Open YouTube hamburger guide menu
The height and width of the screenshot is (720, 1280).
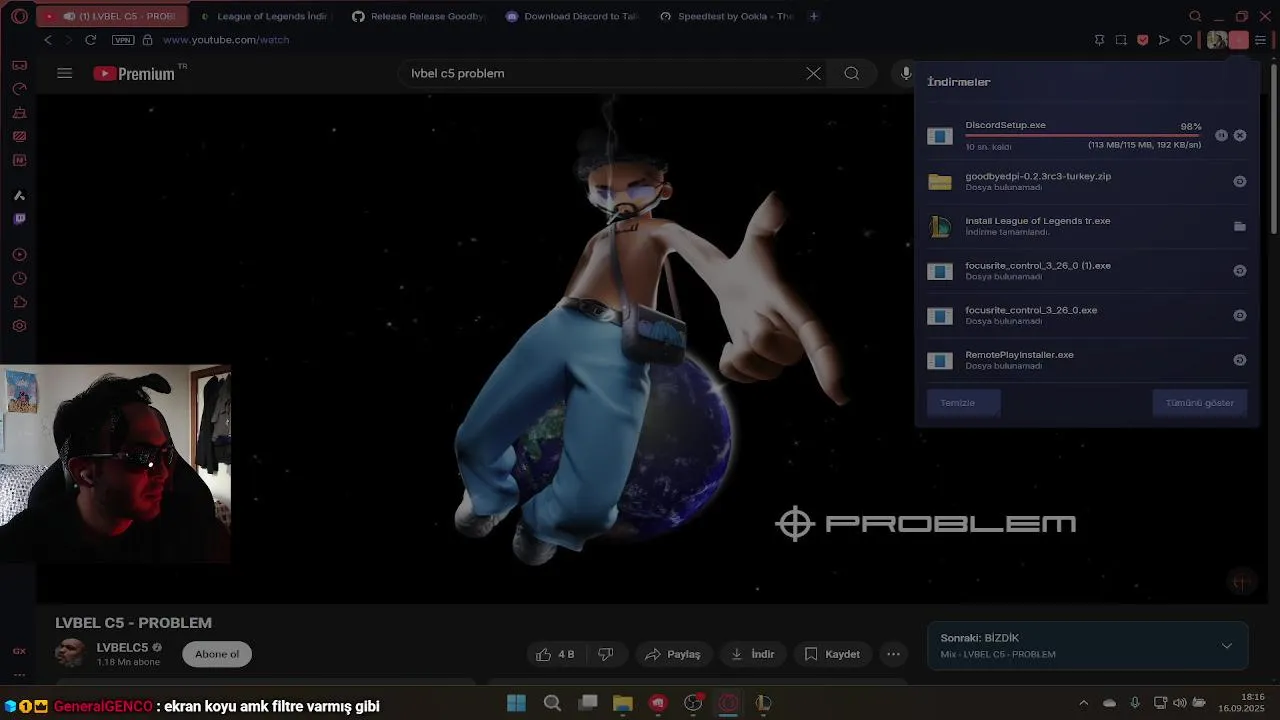65,73
